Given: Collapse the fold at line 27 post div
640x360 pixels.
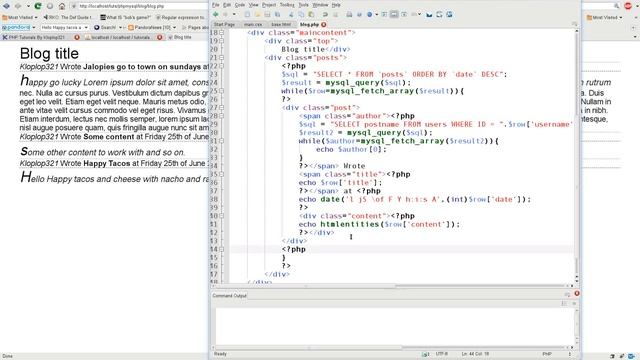Looking at the screenshot, I should pos(222,108).
